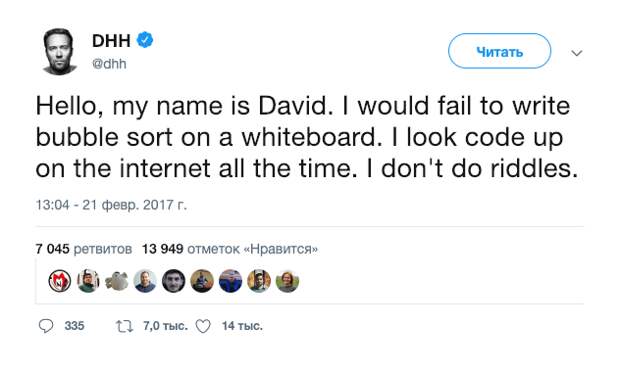Open the third gray elephant avatar
The width and height of the screenshot is (620, 372).
pyautogui.click(x=117, y=281)
